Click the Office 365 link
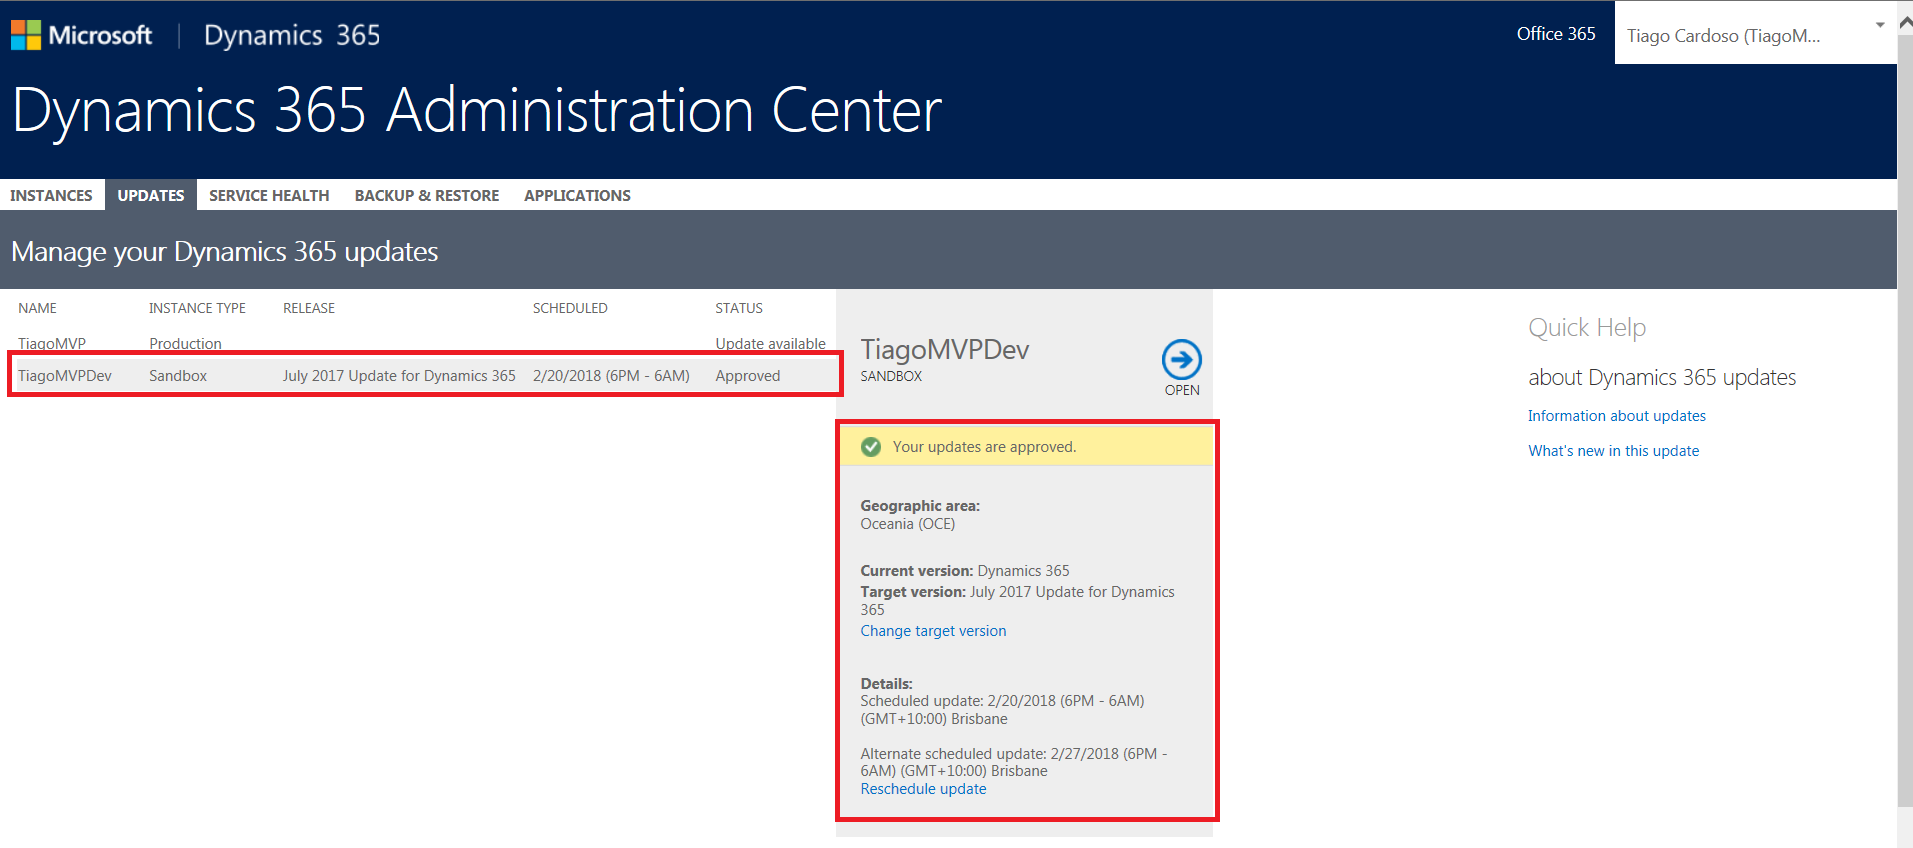This screenshot has width=1913, height=848. (1555, 34)
